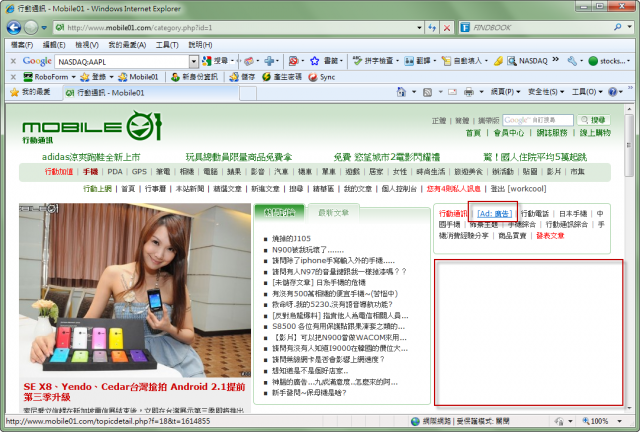
Task: Click the featured photo of woman holding phone
Action: [135, 290]
